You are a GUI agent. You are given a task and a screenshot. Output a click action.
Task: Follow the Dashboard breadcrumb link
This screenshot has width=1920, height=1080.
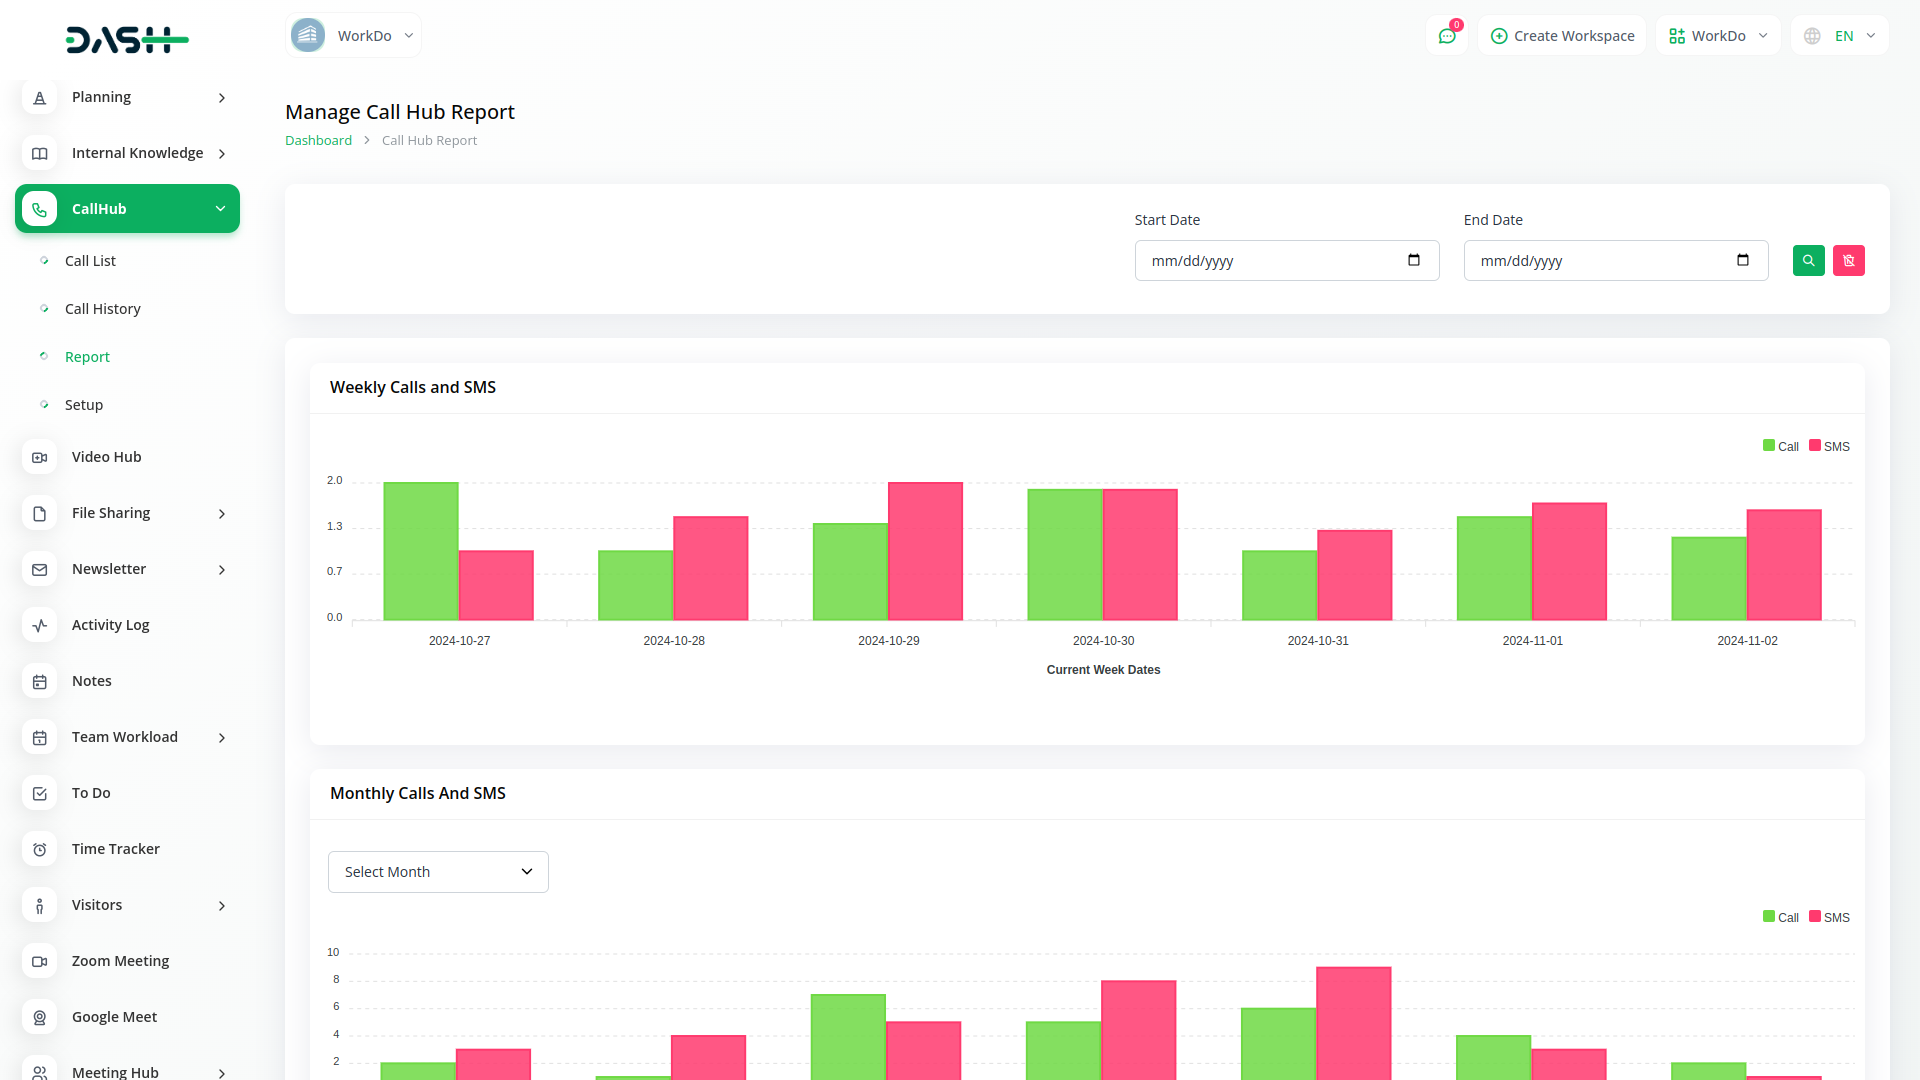coord(318,141)
